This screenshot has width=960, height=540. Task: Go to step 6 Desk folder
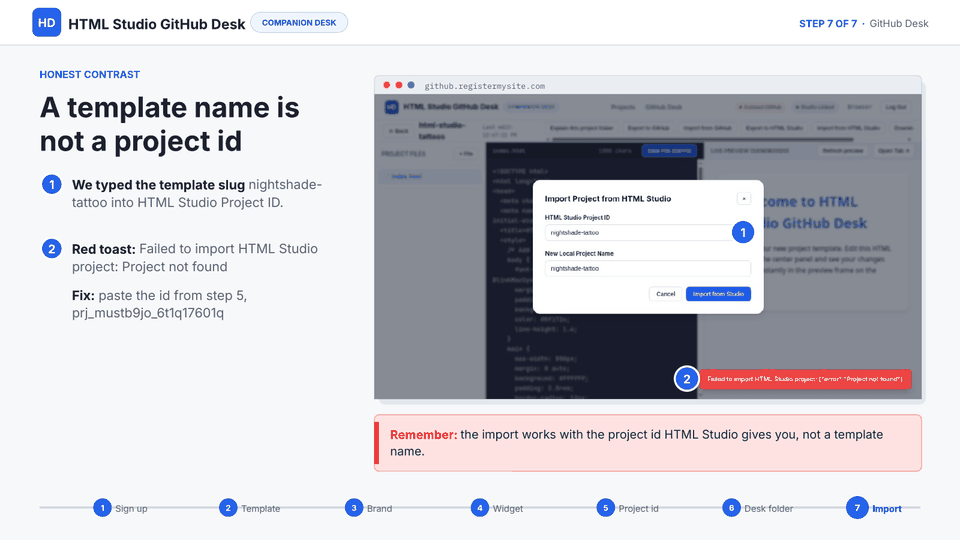click(758, 508)
